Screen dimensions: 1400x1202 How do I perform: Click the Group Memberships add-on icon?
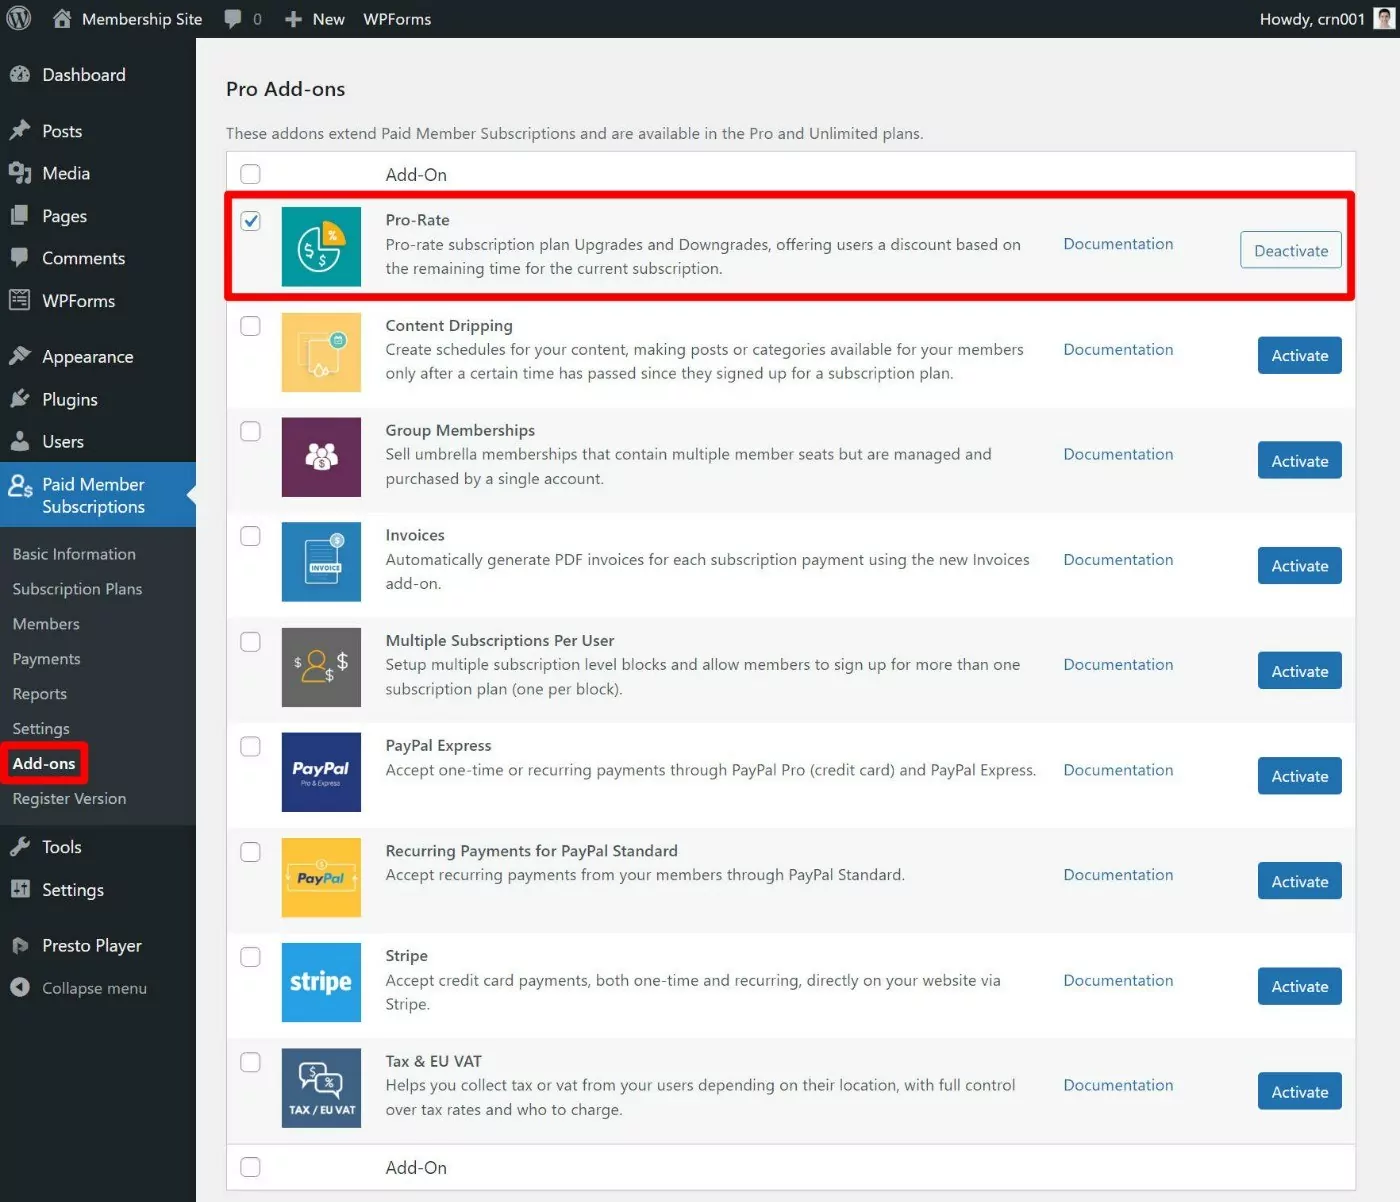click(321, 457)
